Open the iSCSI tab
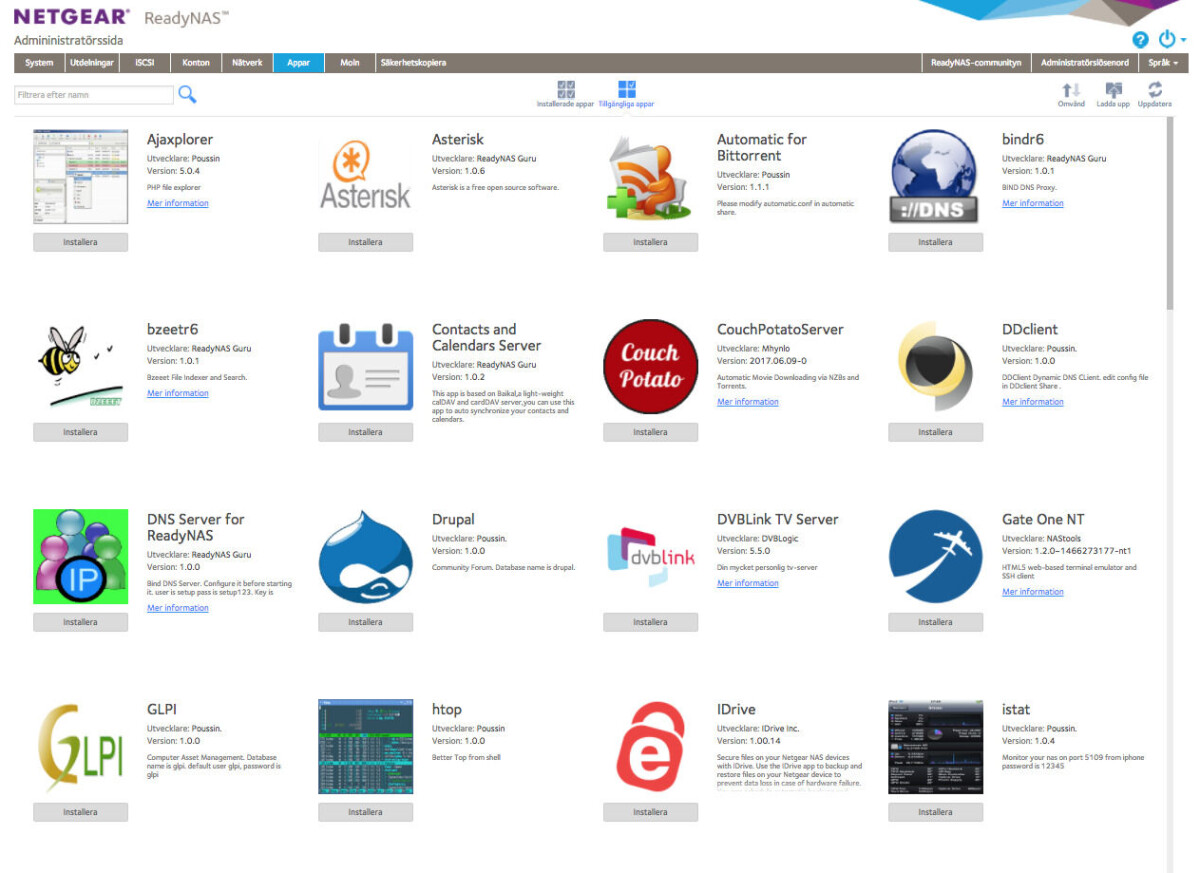This screenshot has height=873, width=1200. [x=146, y=63]
